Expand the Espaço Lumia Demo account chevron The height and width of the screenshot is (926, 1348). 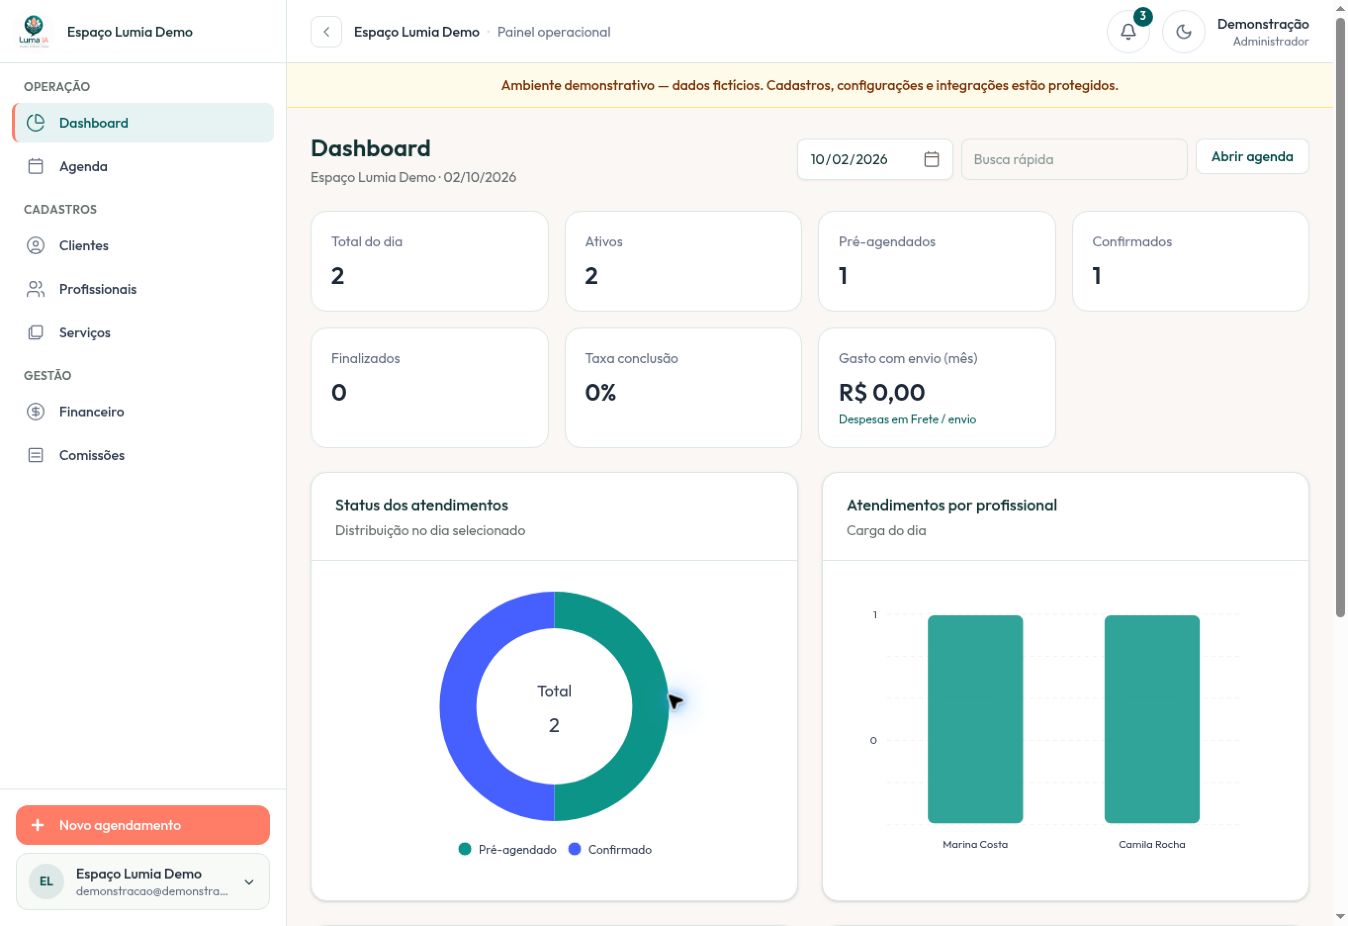point(249,882)
